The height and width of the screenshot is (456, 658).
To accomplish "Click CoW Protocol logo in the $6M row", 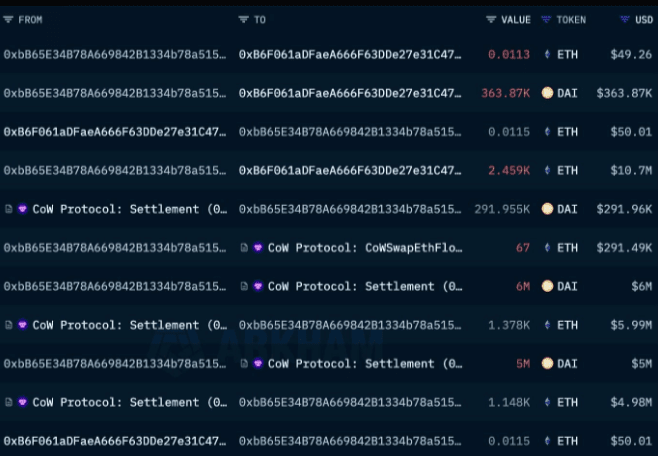I will click(x=258, y=286).
